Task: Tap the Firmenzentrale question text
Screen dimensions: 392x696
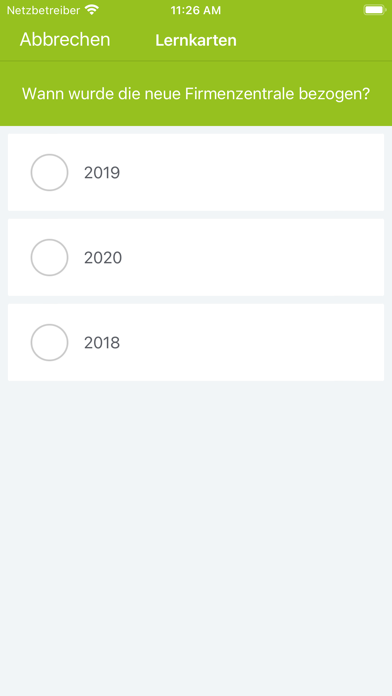Action: [196, 94]
